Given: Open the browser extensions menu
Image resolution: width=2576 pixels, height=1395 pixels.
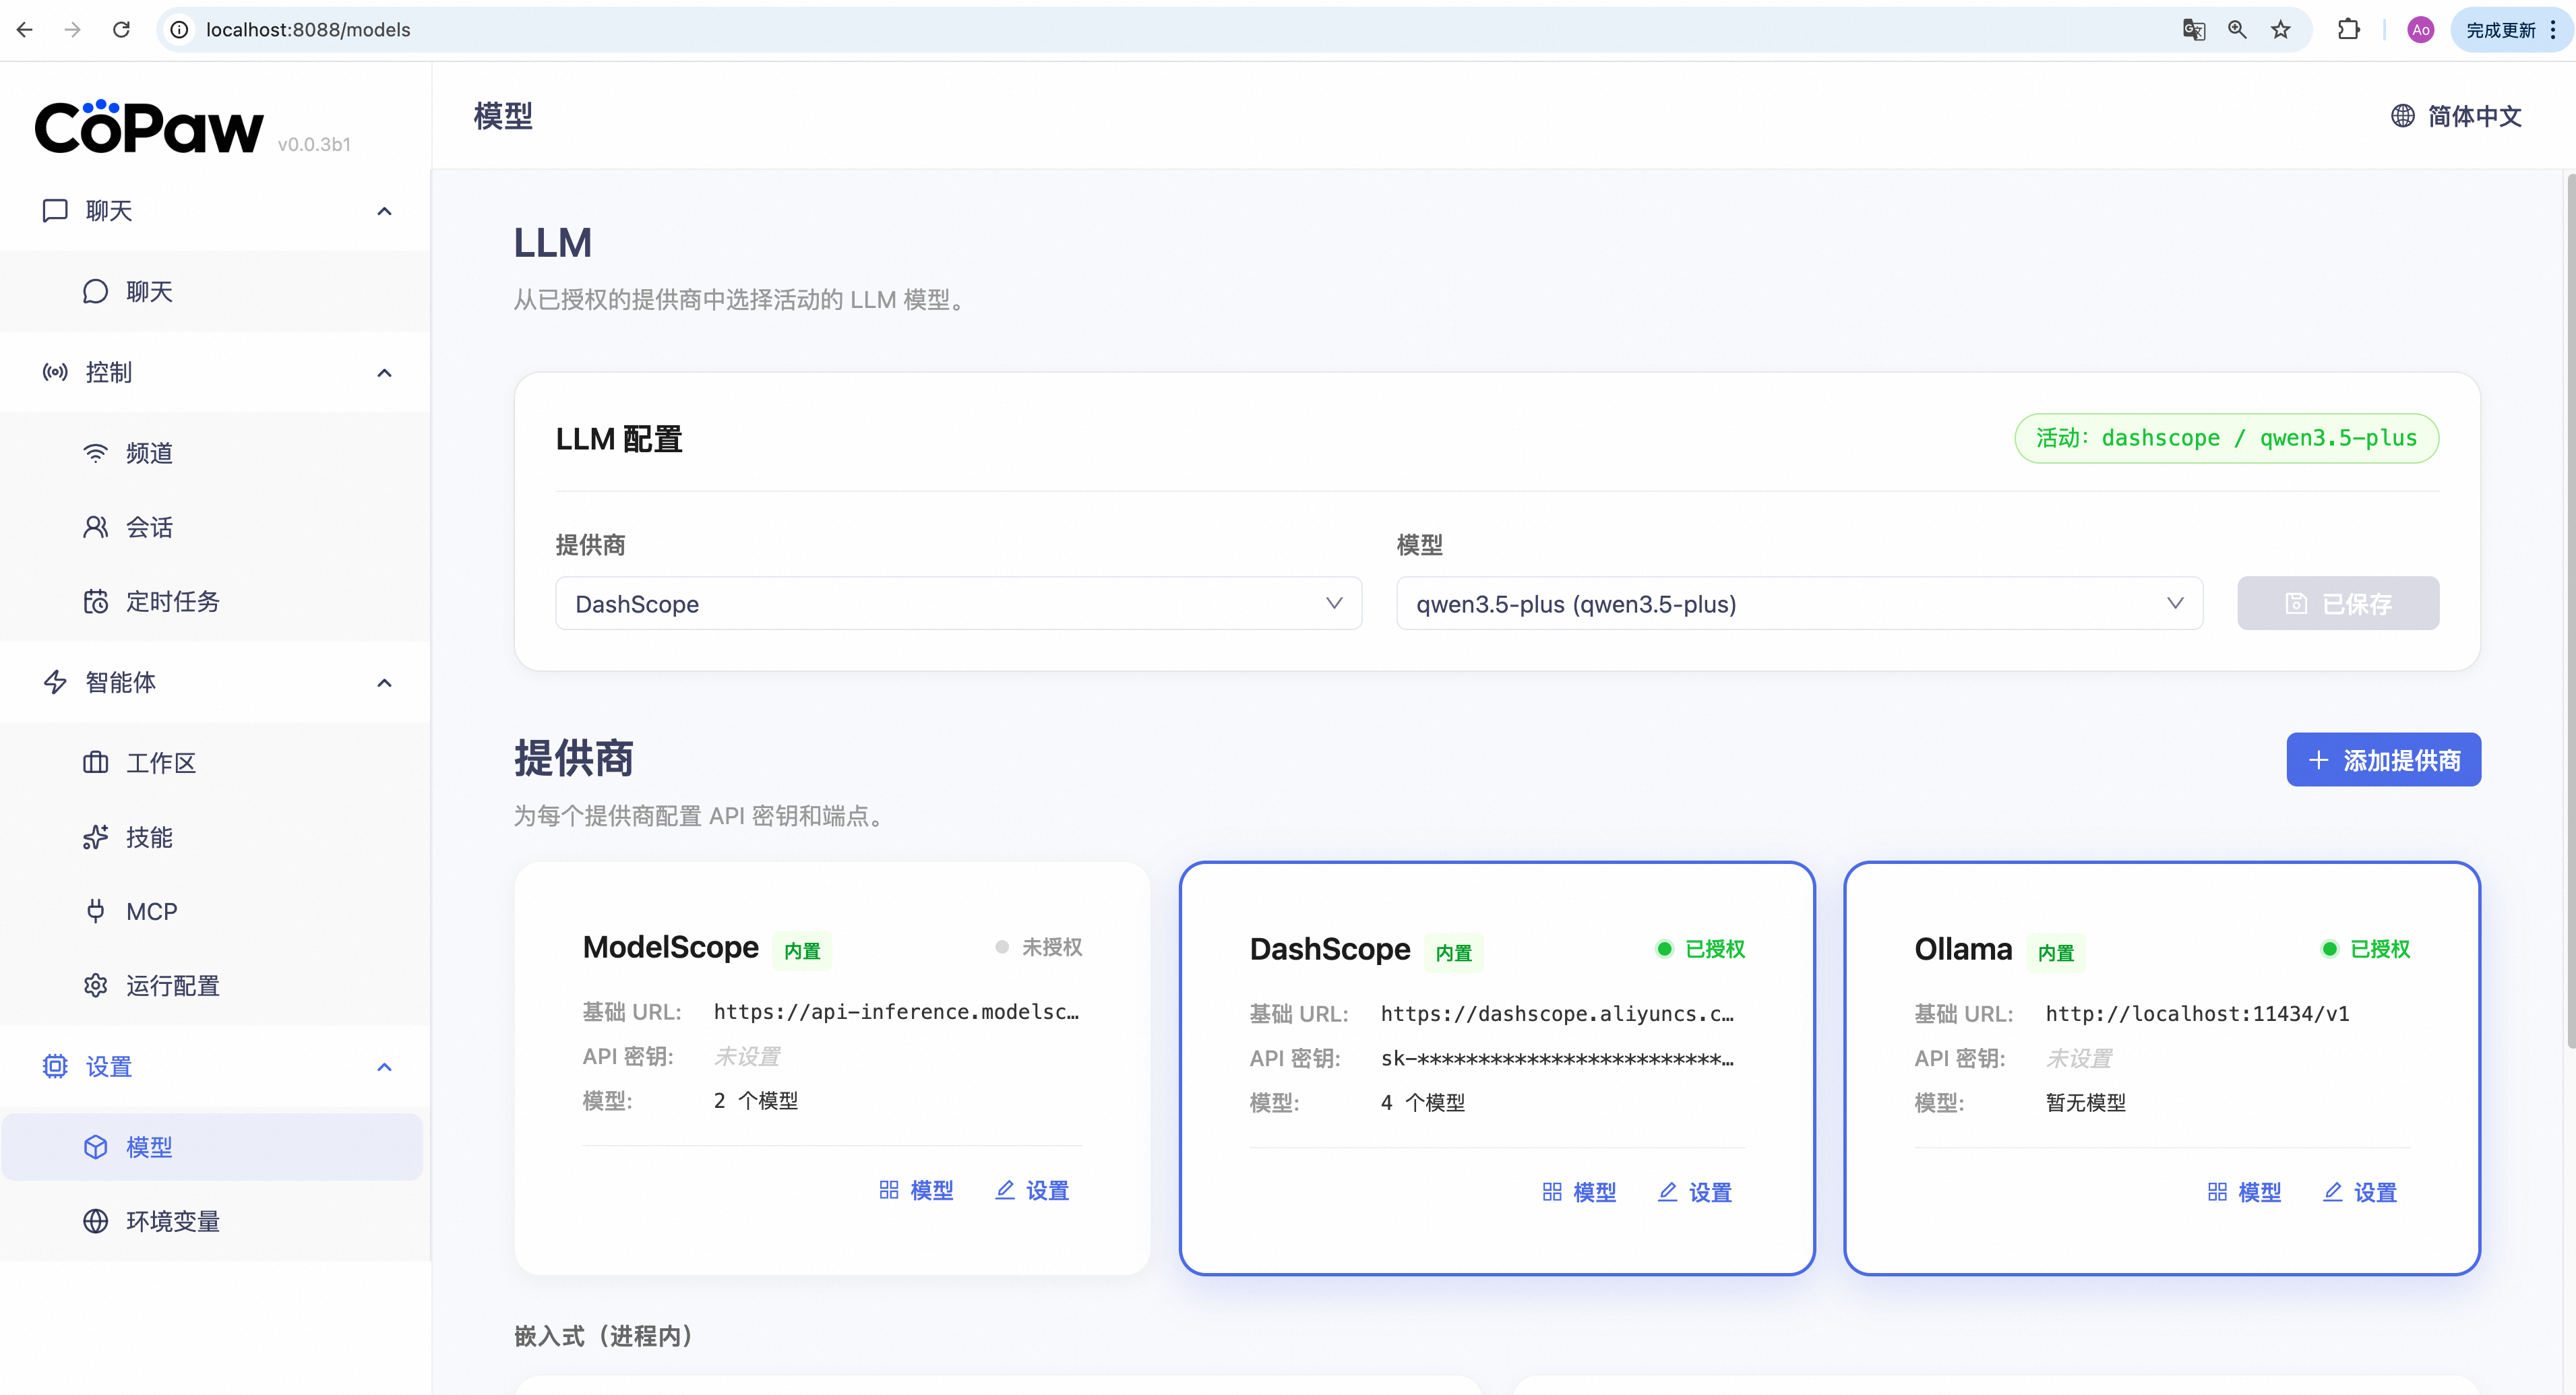Looking at the screenshot, I should (x=2348, y=30).
